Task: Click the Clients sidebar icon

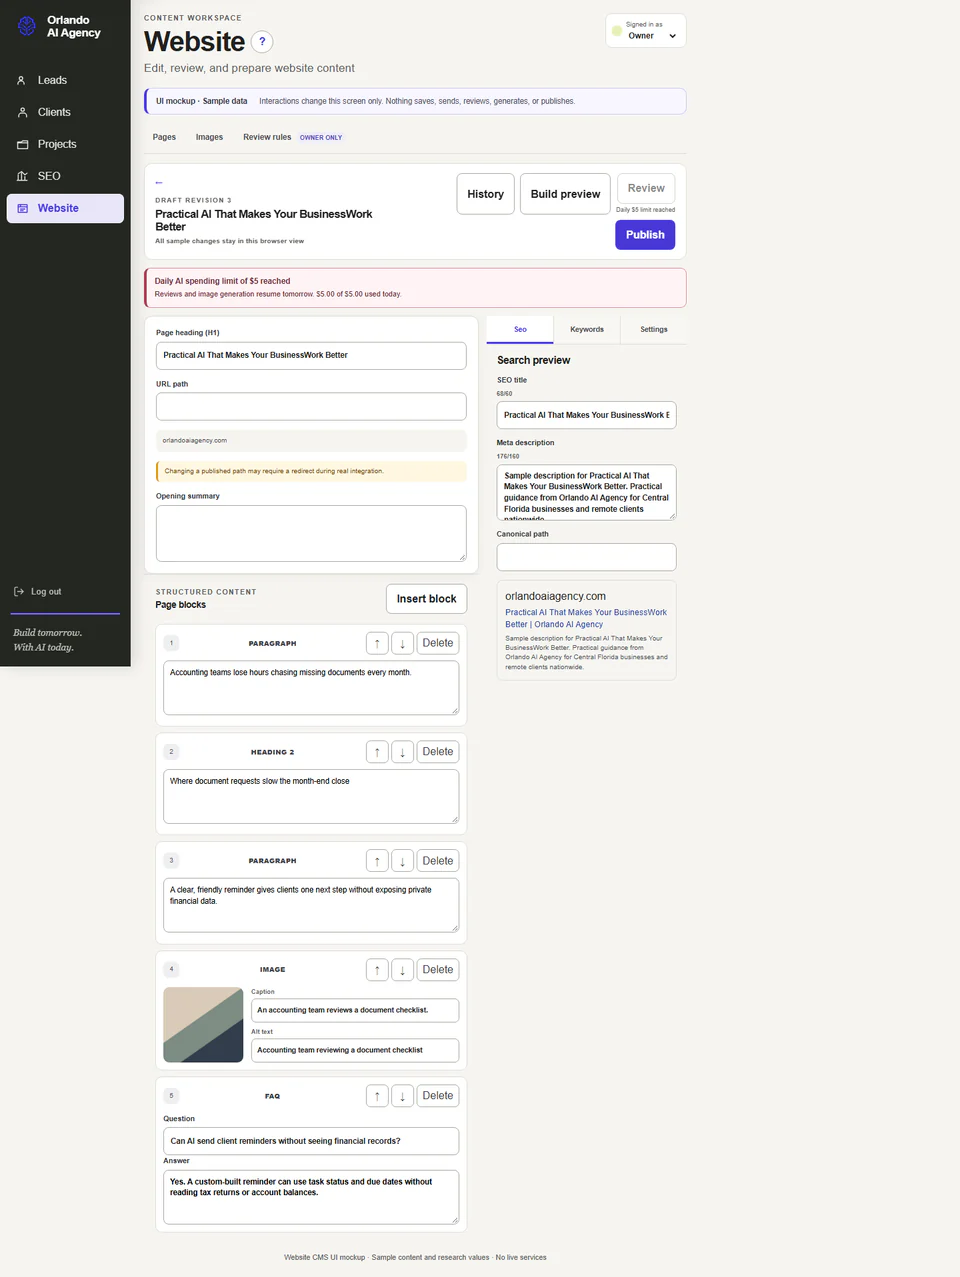Action: coord(22,112)
